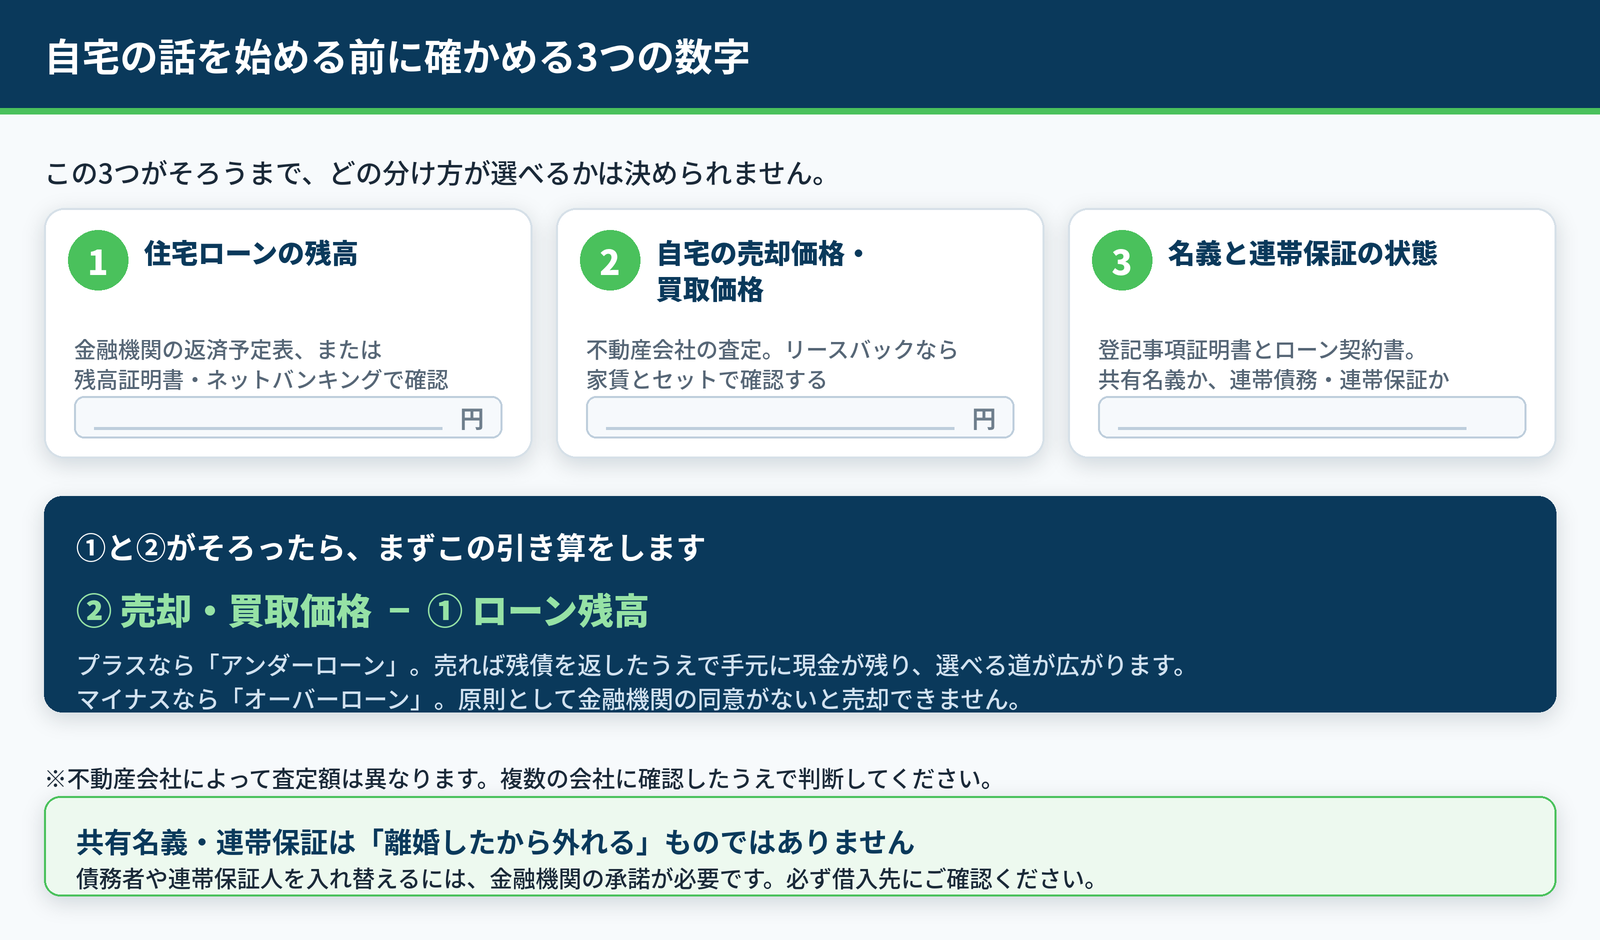This screenshot has height=940, width=1600.
Task: Click the footnote ※不動産会社によって査定額は異なります
Action: (519, 779)
